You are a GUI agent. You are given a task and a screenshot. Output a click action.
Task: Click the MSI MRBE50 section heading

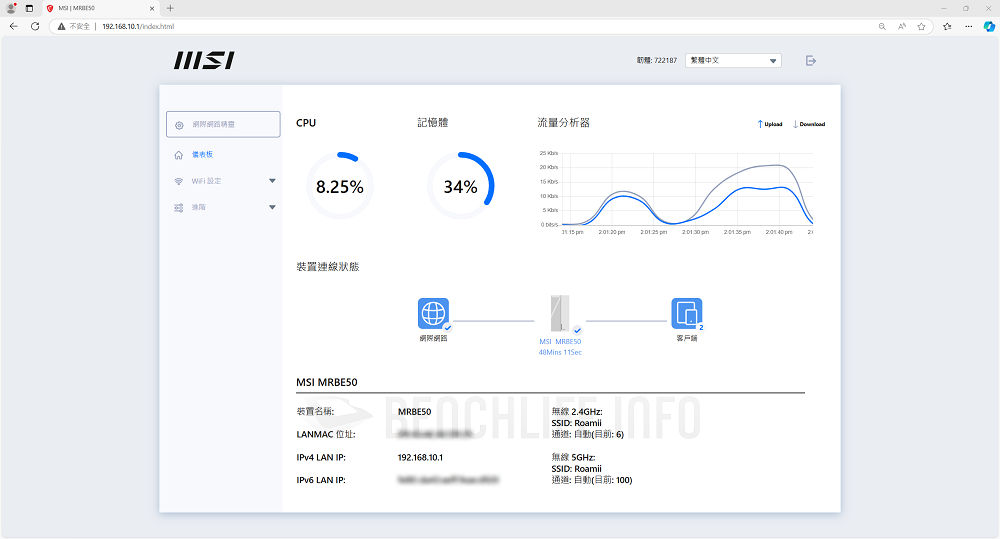point(327,382)
